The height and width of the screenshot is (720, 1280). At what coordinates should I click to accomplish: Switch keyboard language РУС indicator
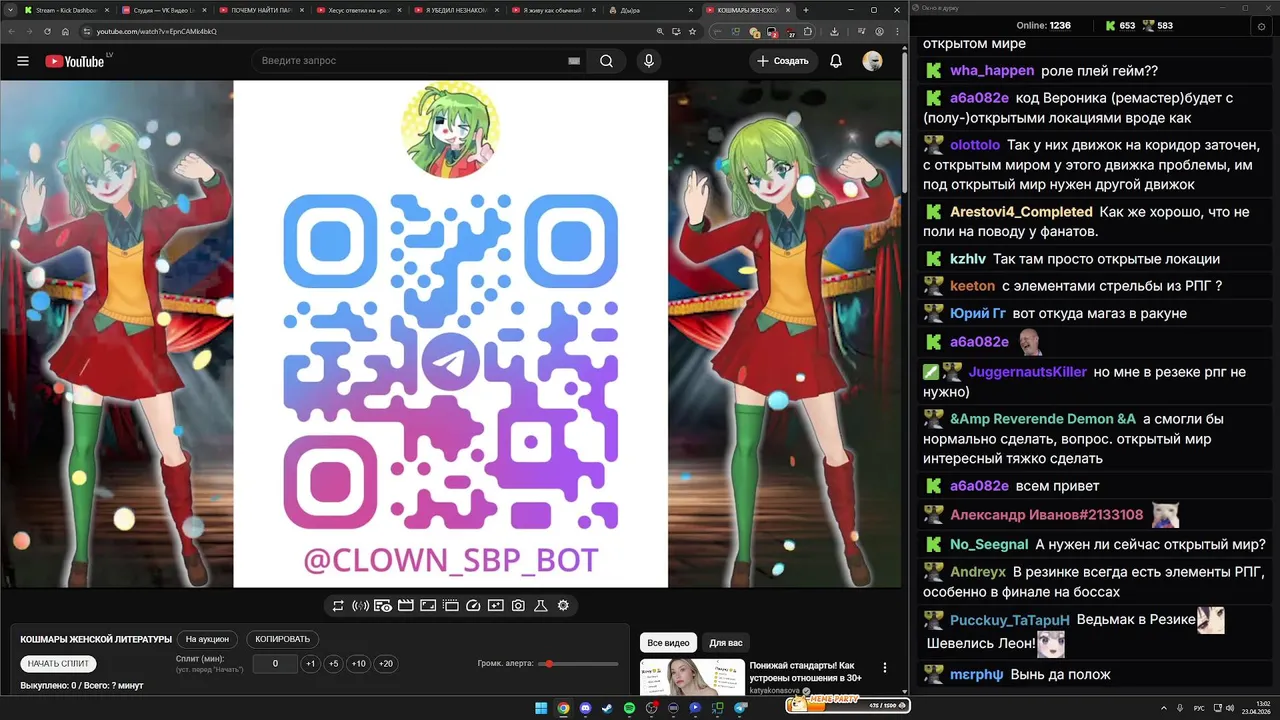[x=1200, y=708]
